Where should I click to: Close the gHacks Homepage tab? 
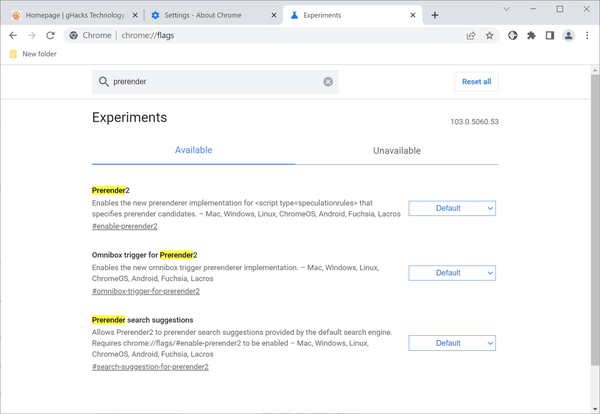[135, 15]
